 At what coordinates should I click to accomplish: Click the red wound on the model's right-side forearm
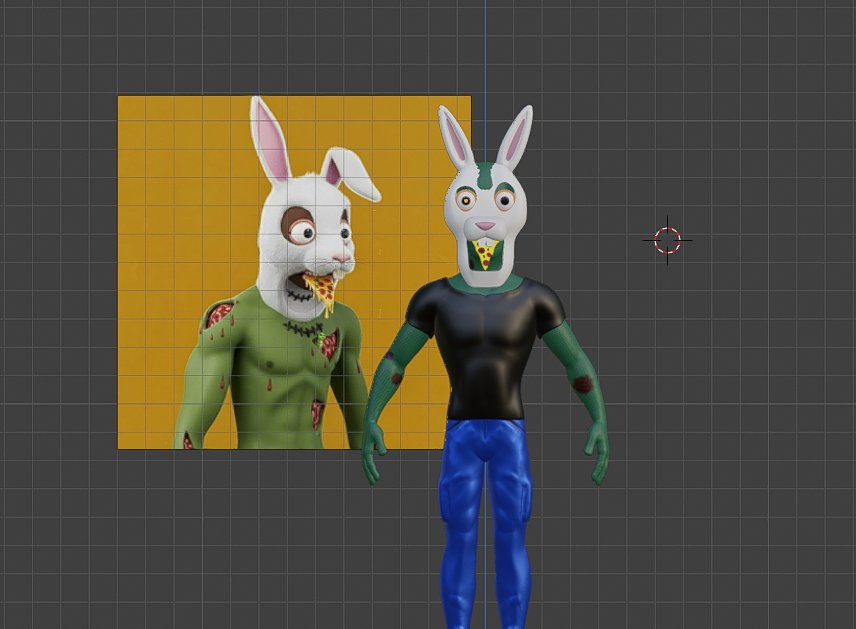581,382
